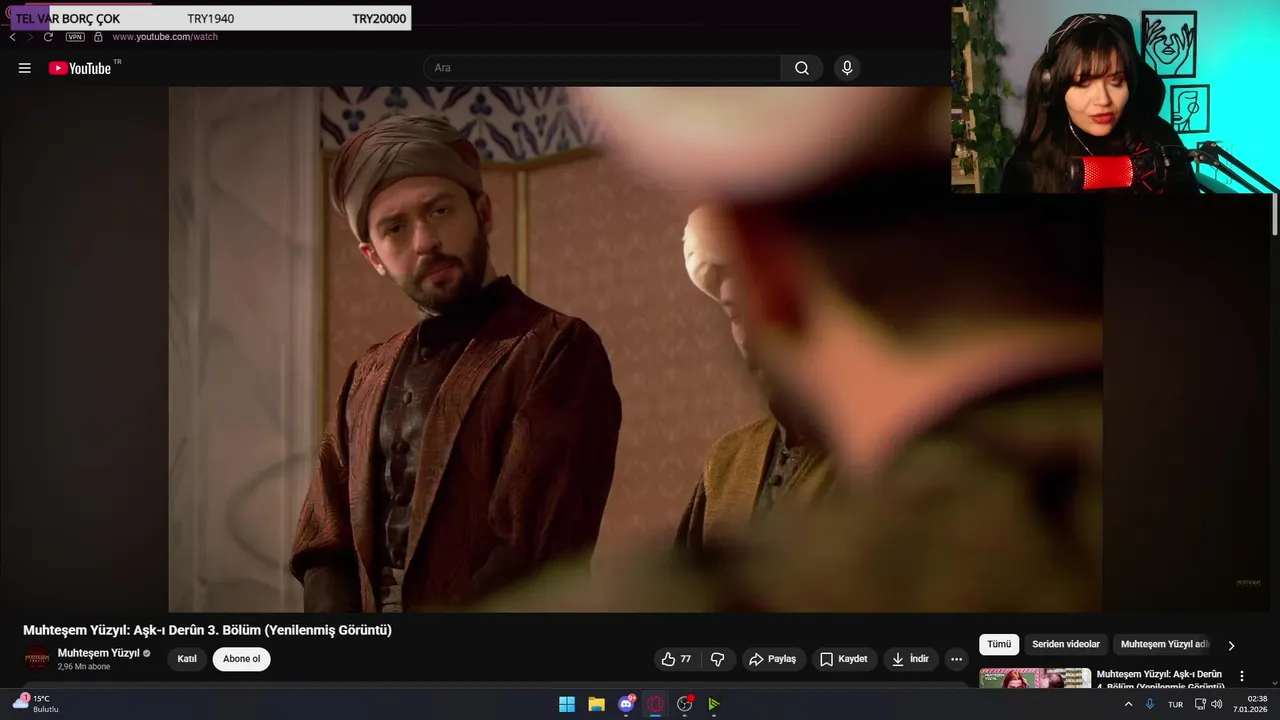Start voice search with the microphone icon
The height and width of the screenshot is (720, 1280).
pyautogui.click(x=847, y=68)
